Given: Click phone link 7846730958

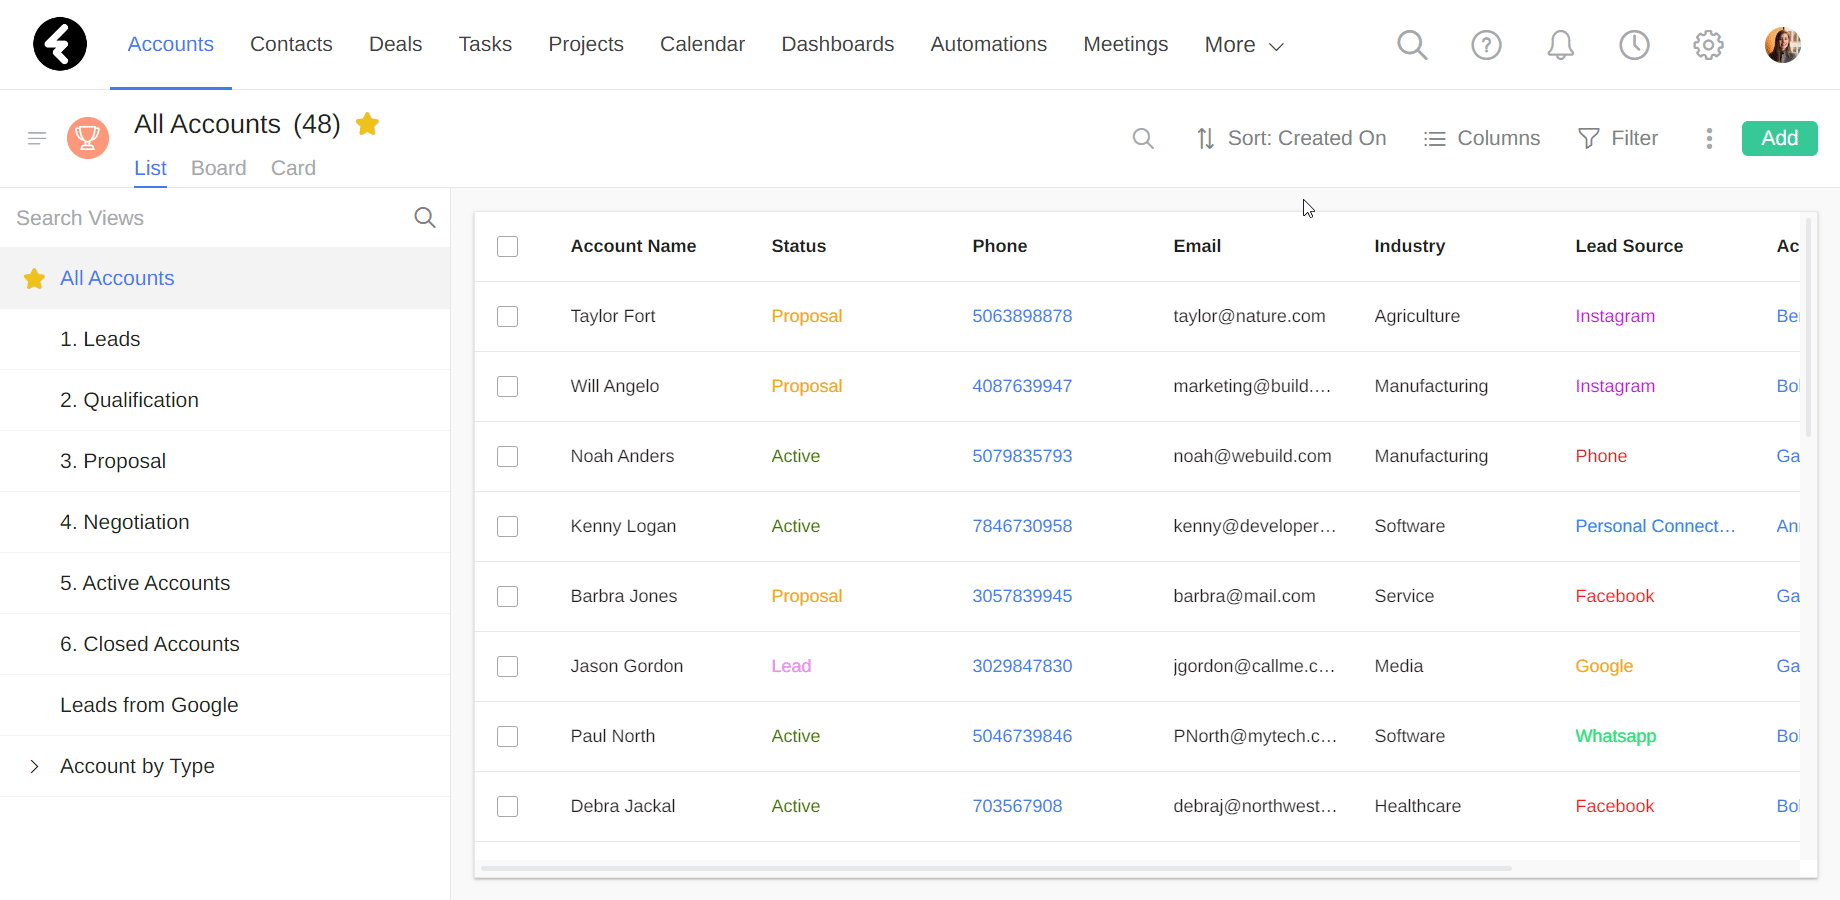Looking at the screenshot, I should click(x=1022, y=526).
